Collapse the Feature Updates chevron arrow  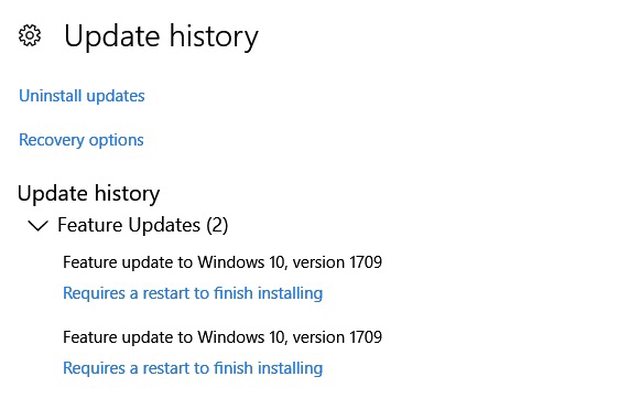[38, 225]
